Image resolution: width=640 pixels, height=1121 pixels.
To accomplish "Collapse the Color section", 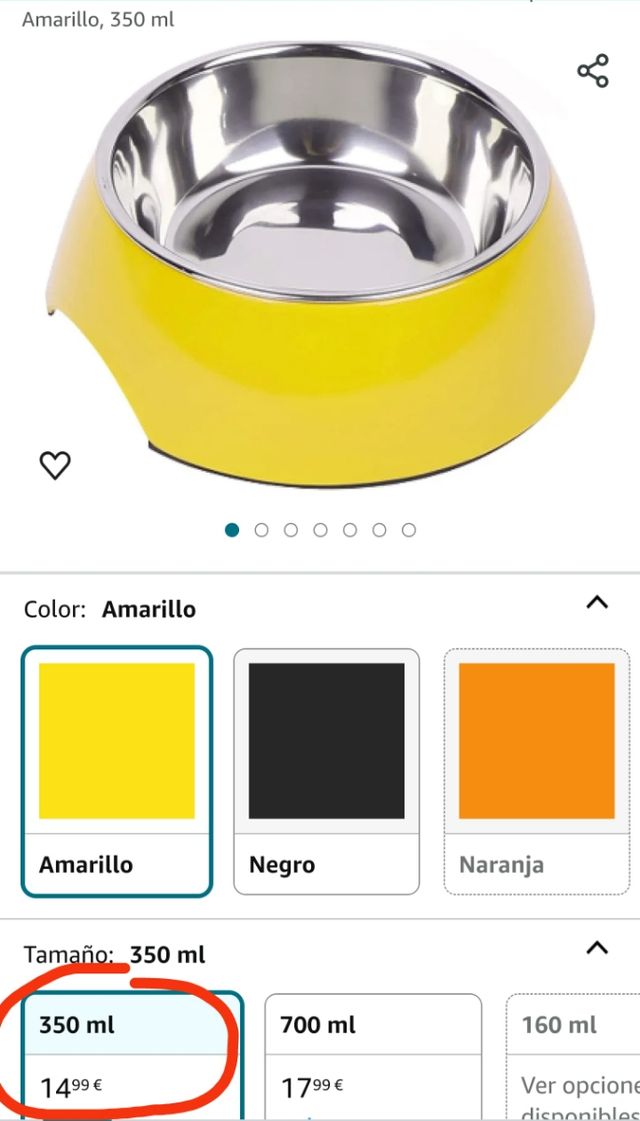I will point(597,602).
